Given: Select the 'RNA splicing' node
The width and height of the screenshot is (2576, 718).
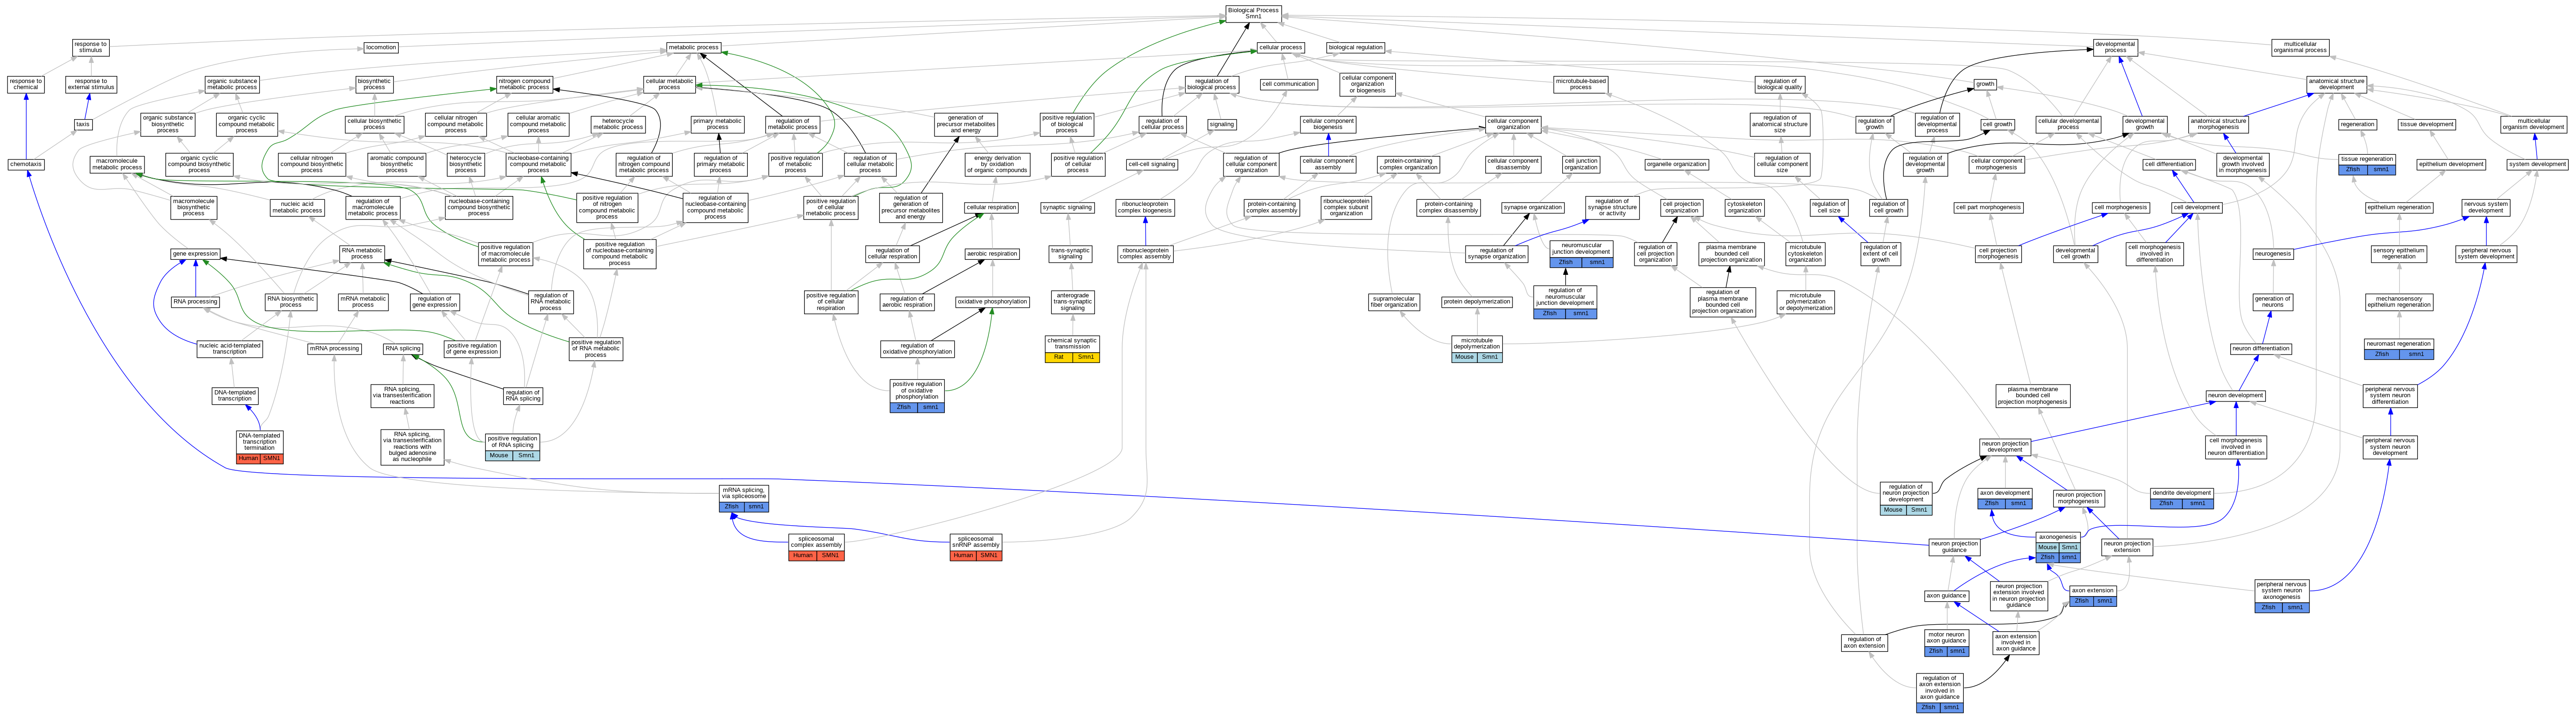Looking at the screenshot, I should (403, 348).
